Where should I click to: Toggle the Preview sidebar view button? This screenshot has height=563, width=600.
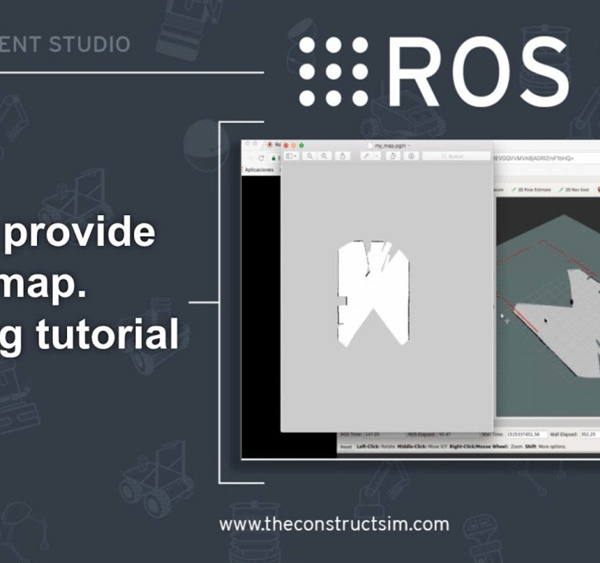(x=292, y=156)
